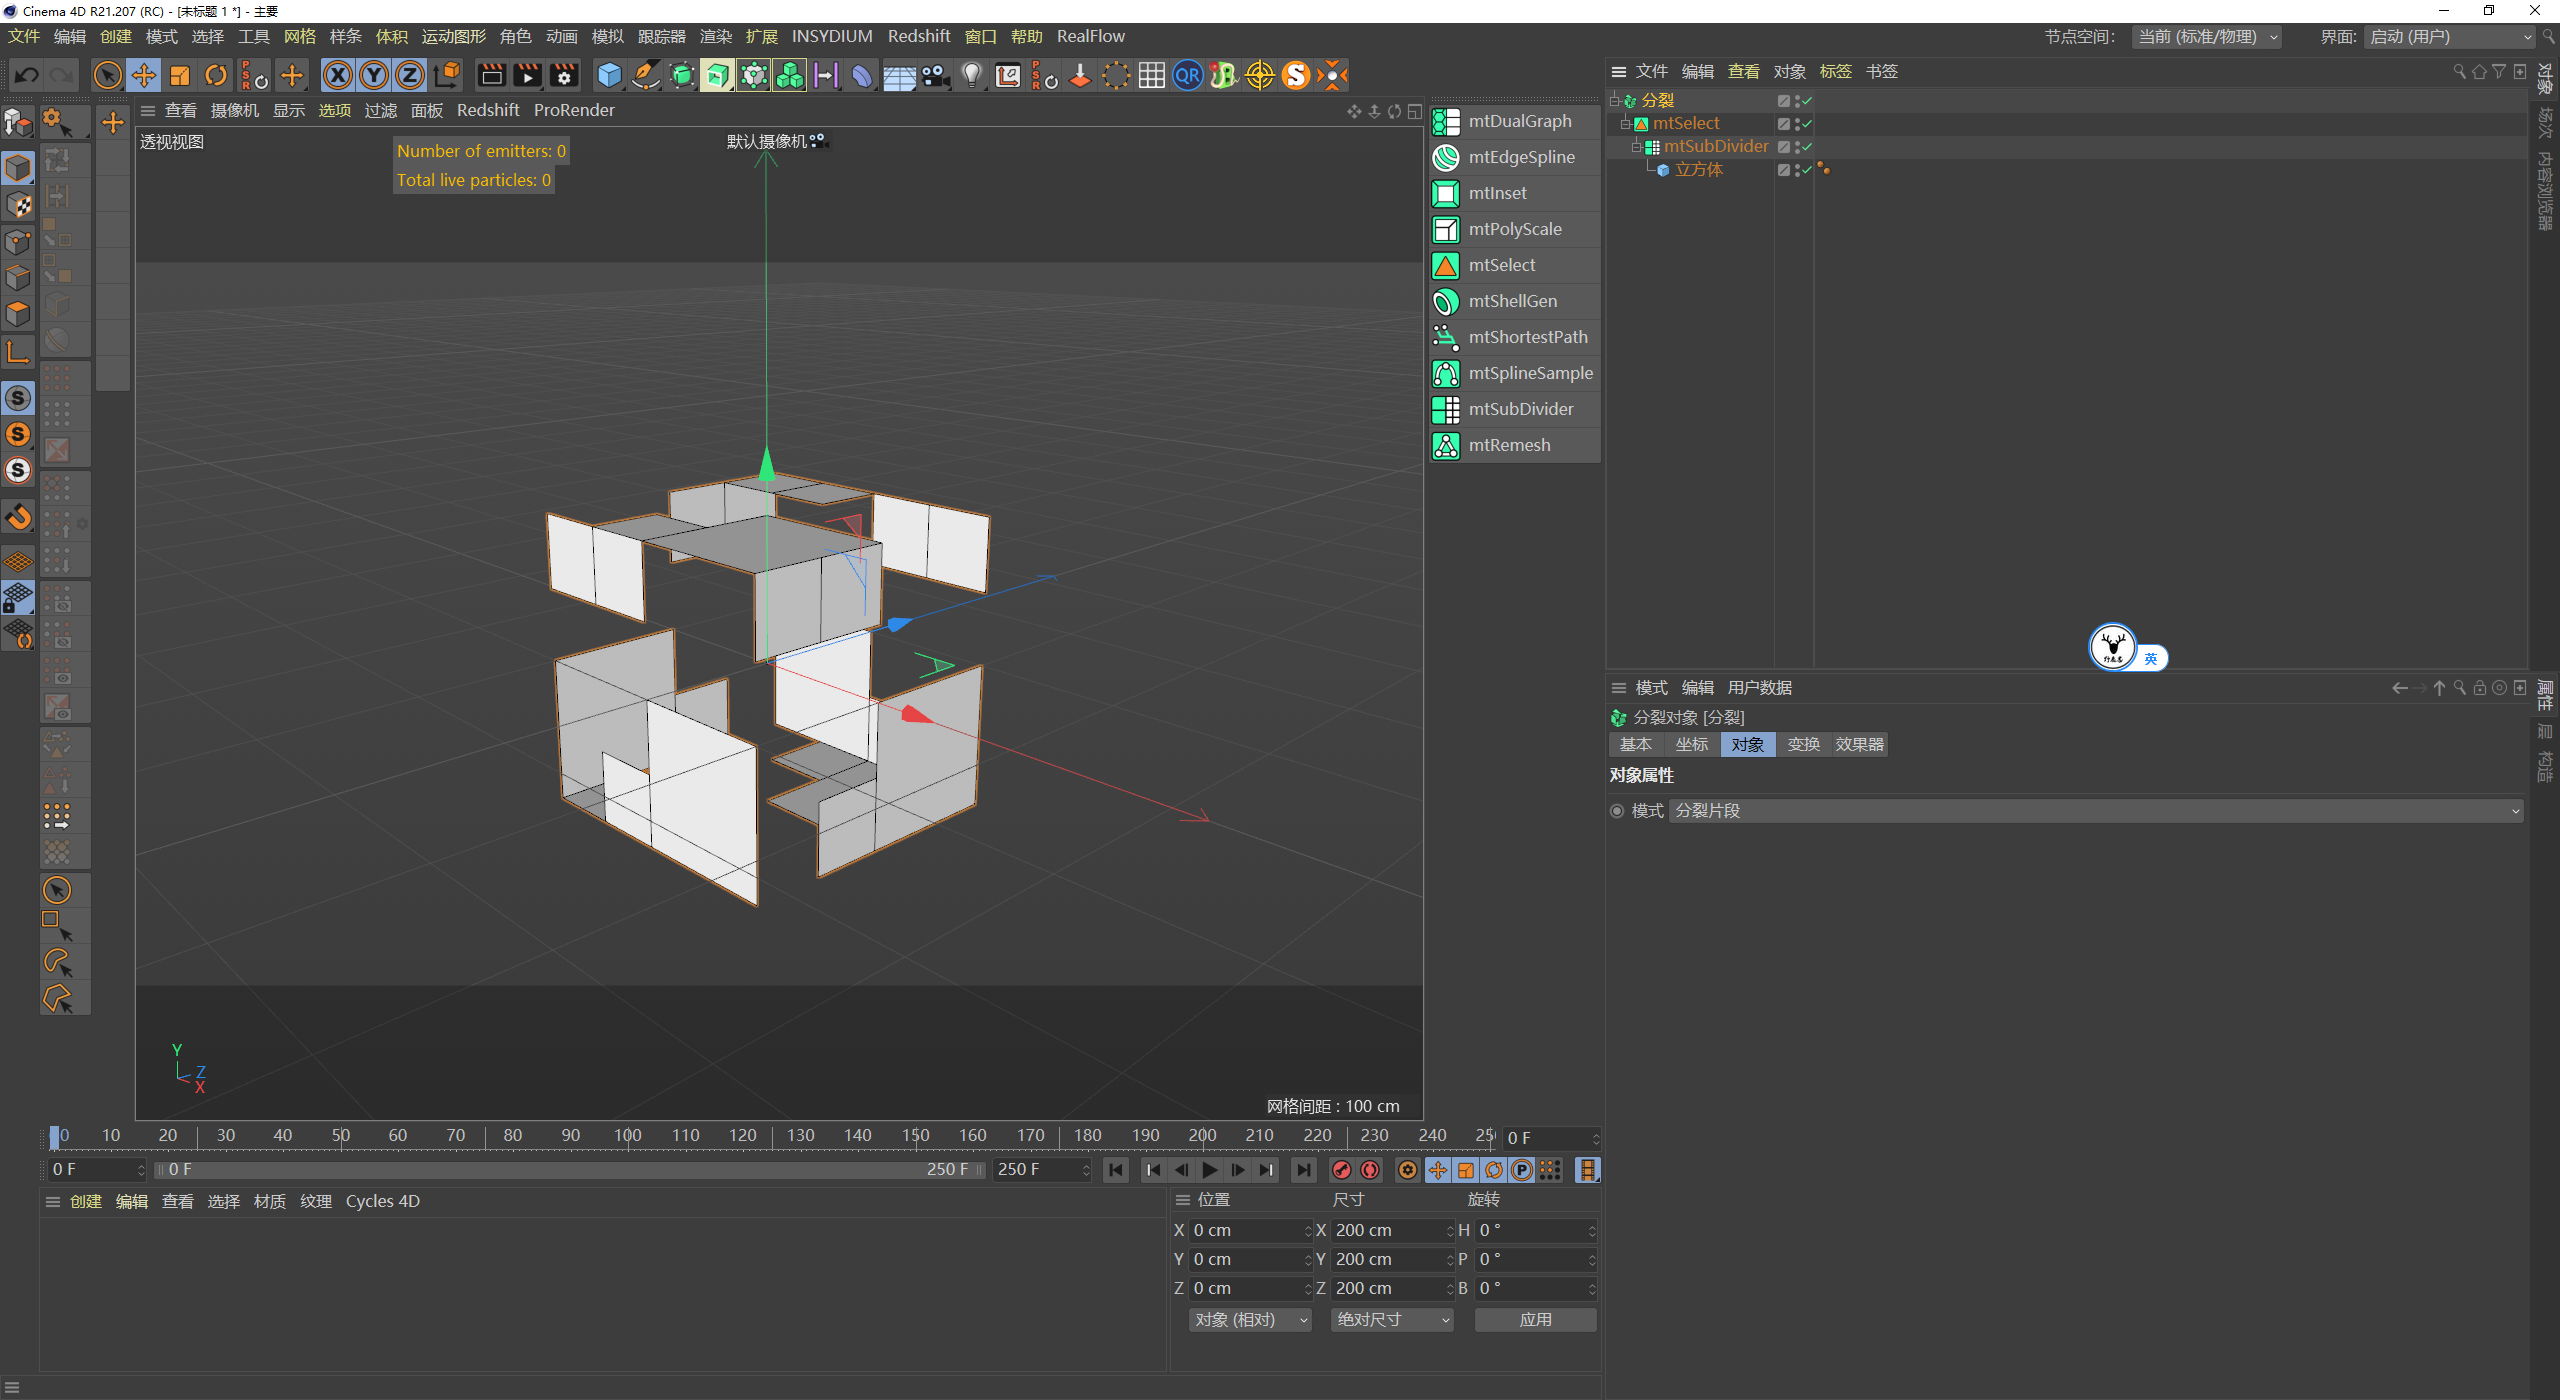
Task: Click the mtShellGen plugin icon
Action: pos(1446,301)
